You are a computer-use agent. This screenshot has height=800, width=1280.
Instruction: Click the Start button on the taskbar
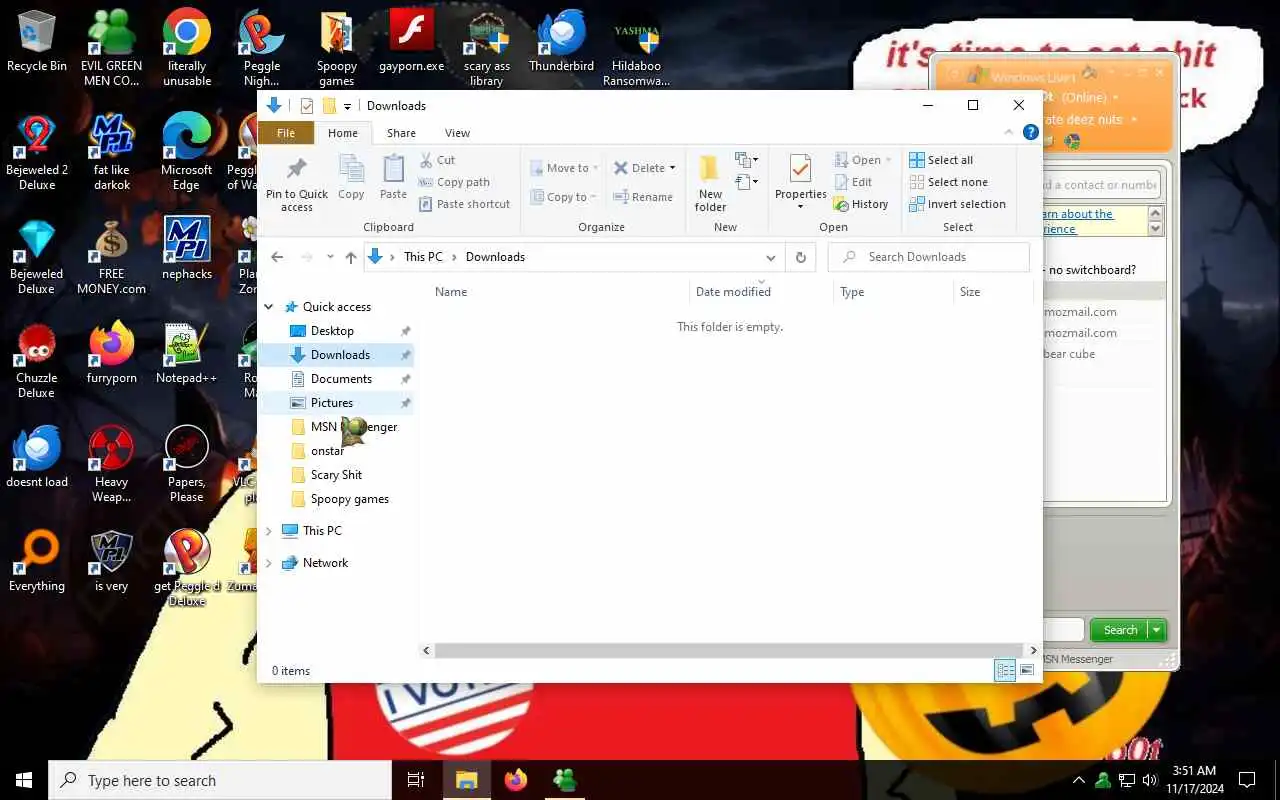[24, 780]
